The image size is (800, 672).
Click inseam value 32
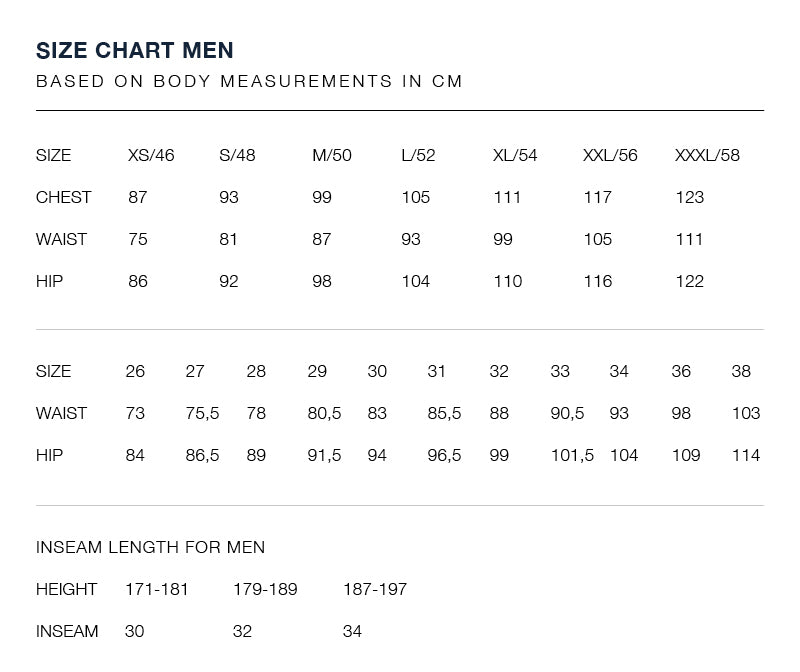coord(242,631)
